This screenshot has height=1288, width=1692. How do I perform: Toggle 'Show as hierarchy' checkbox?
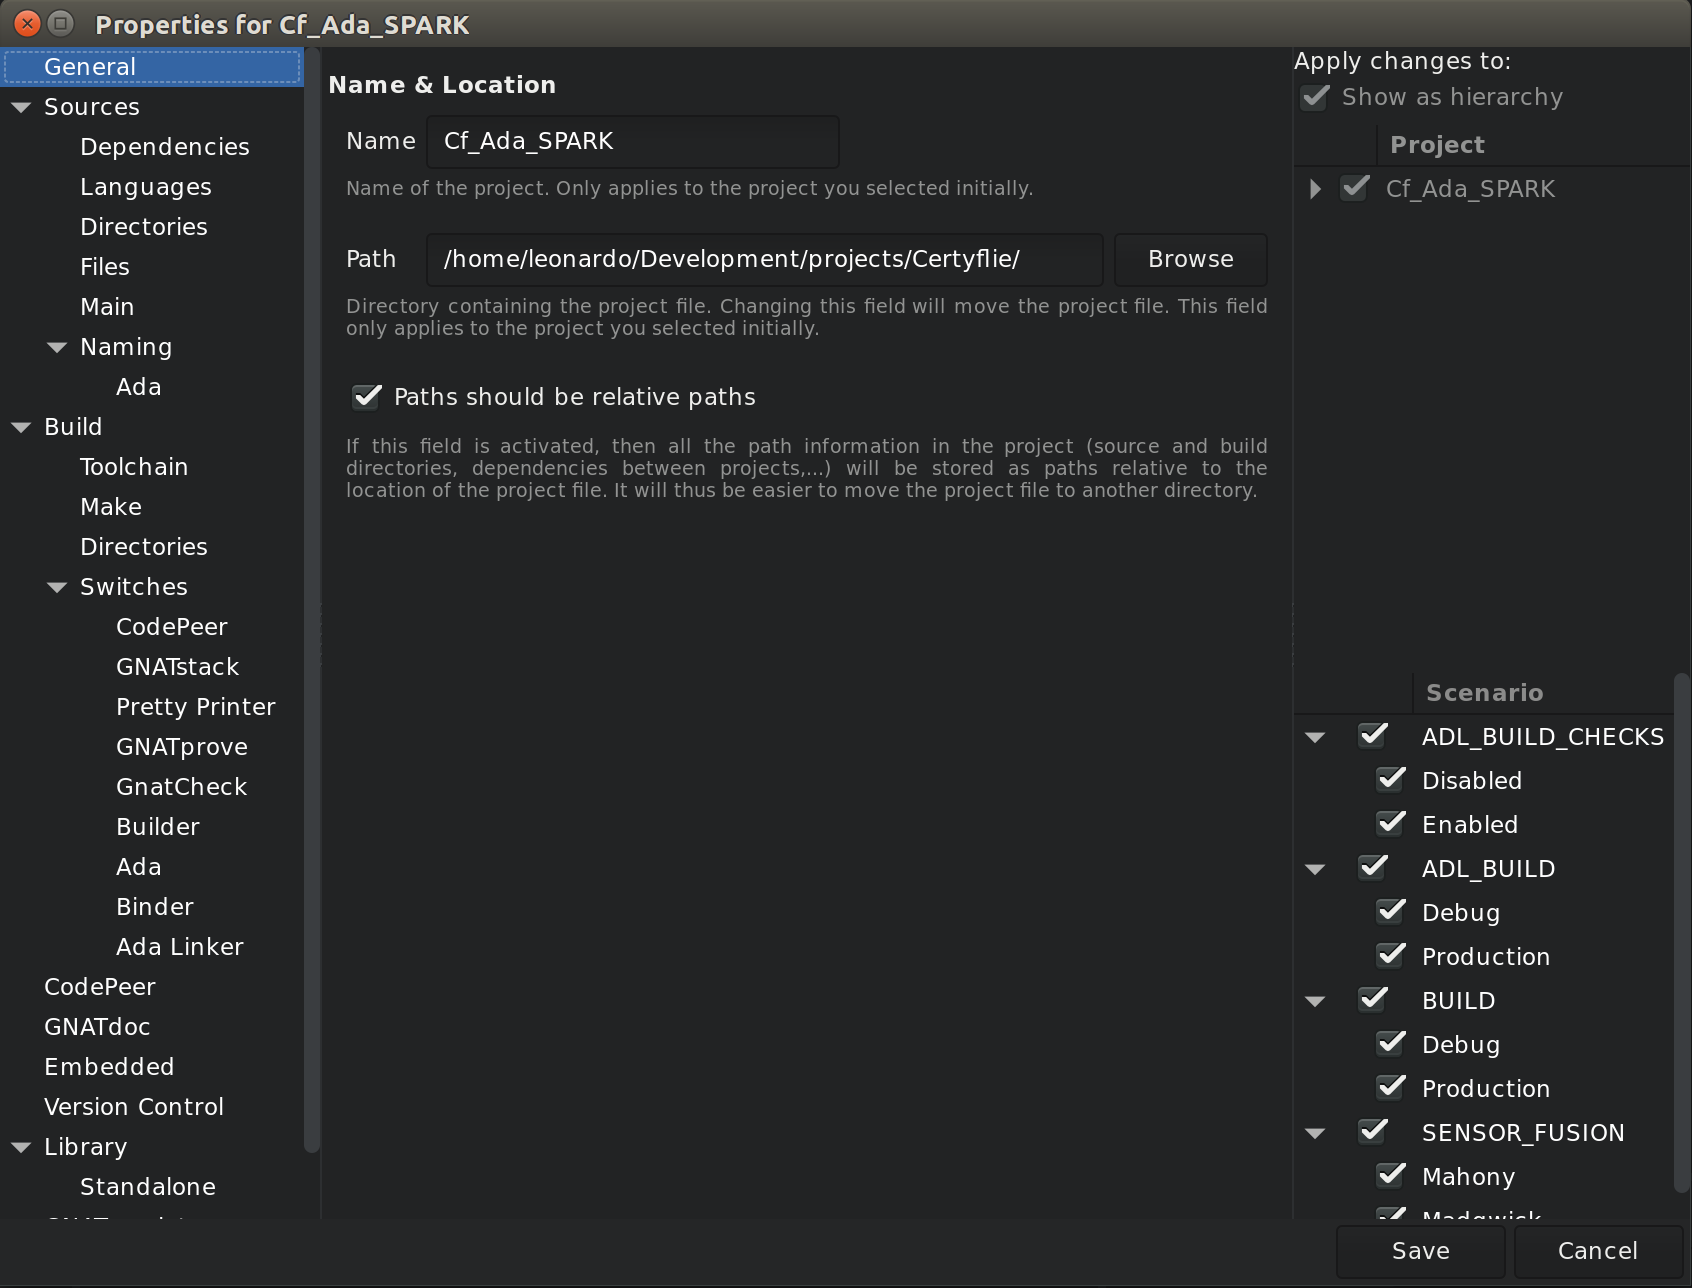point(1315,97)
